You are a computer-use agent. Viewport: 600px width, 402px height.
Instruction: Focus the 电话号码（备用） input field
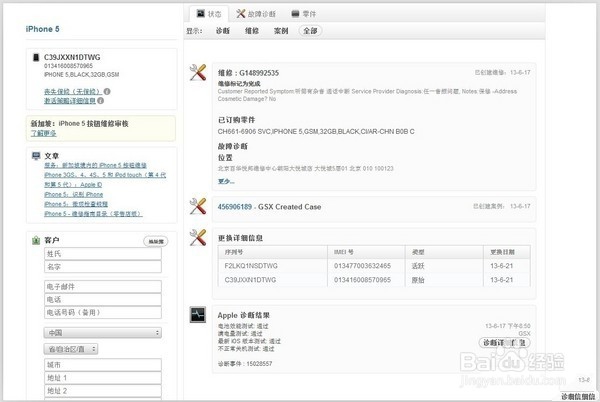(x=103, y=312)
